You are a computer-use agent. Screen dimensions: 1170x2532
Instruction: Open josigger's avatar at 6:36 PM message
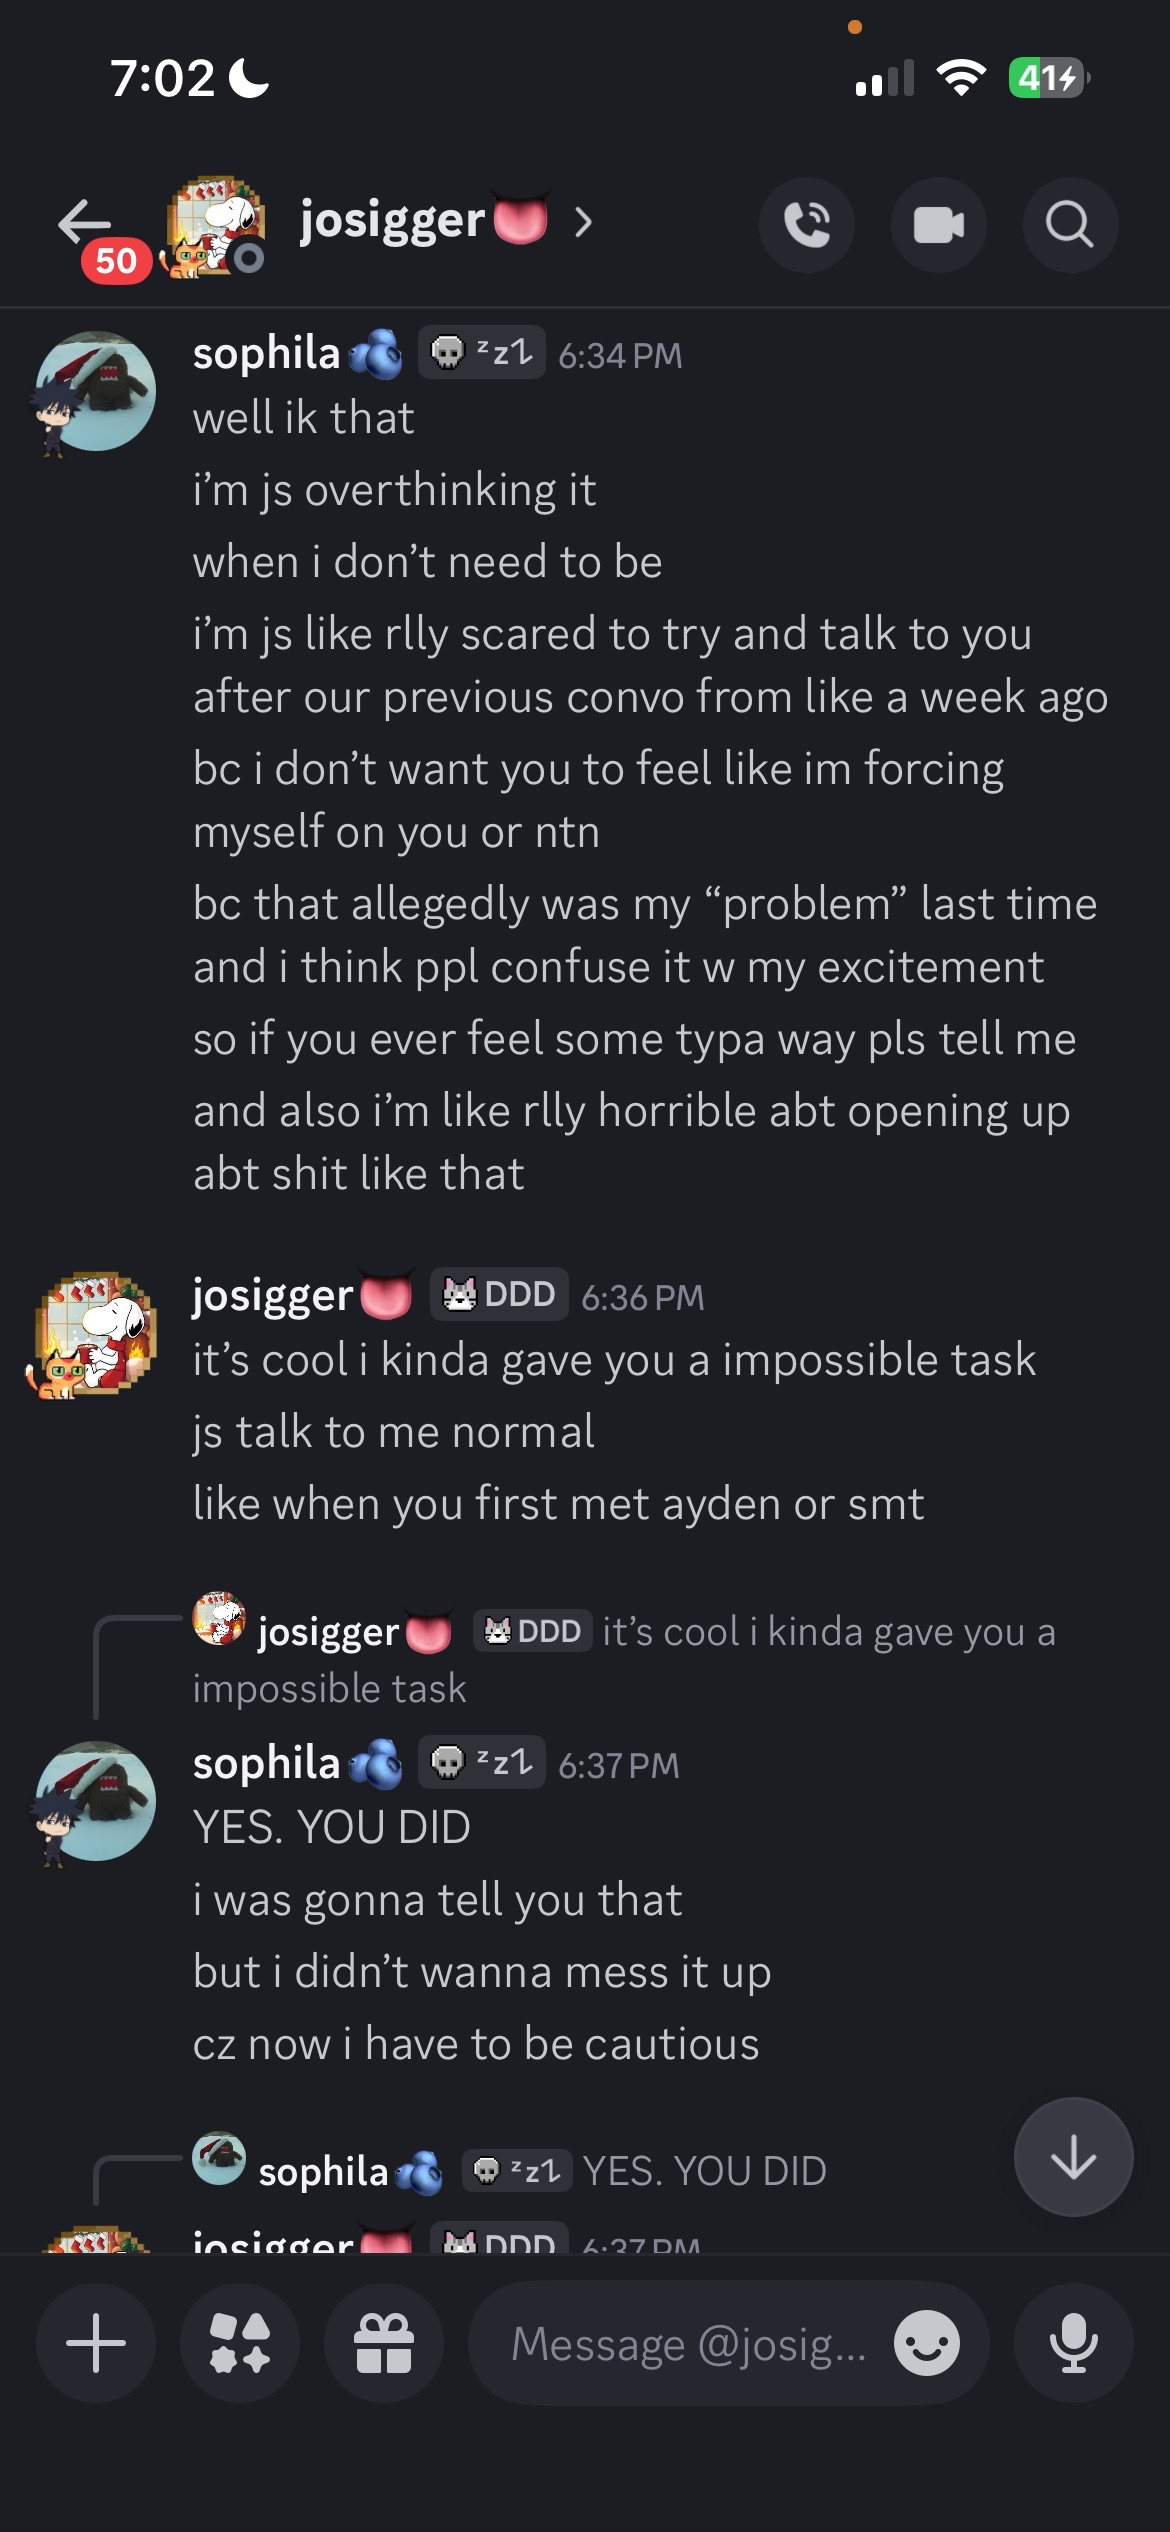tap(96, 1333)
